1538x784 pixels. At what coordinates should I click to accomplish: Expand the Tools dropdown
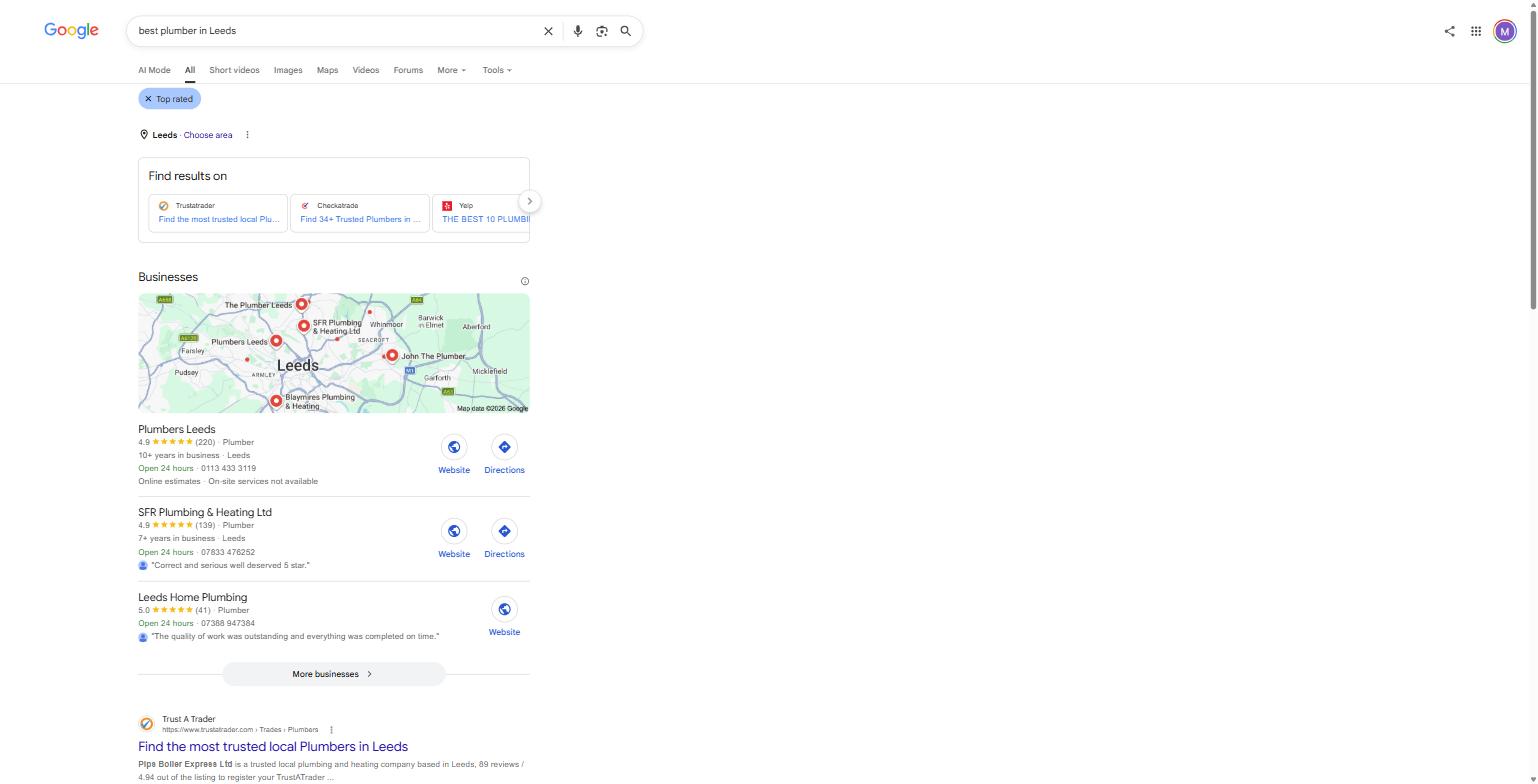click(497, 70)
